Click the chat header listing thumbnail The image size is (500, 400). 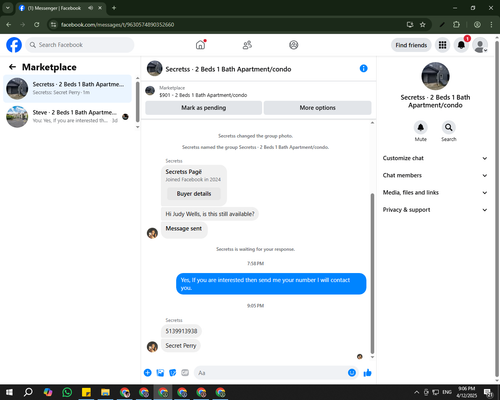point(155,68)
